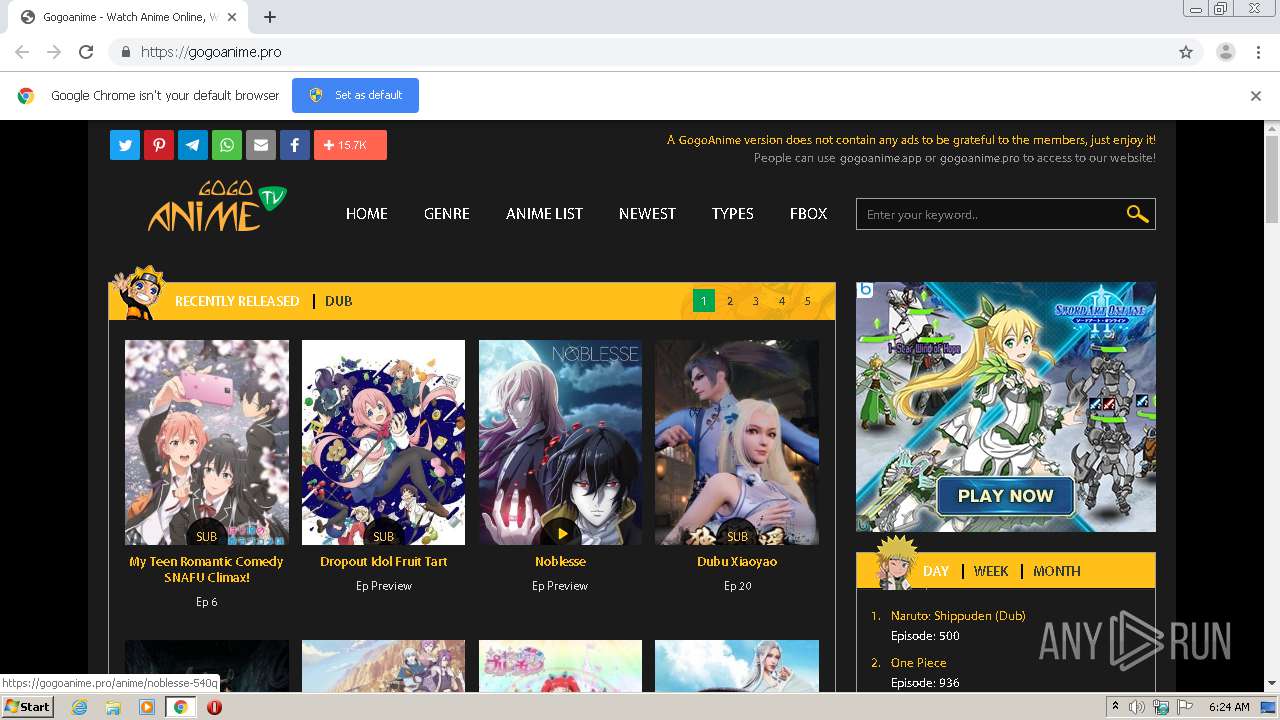The width and height of the screenshot is (1280, 720).
Task: Go to page 5 of releases
Action: click(808, 301)
